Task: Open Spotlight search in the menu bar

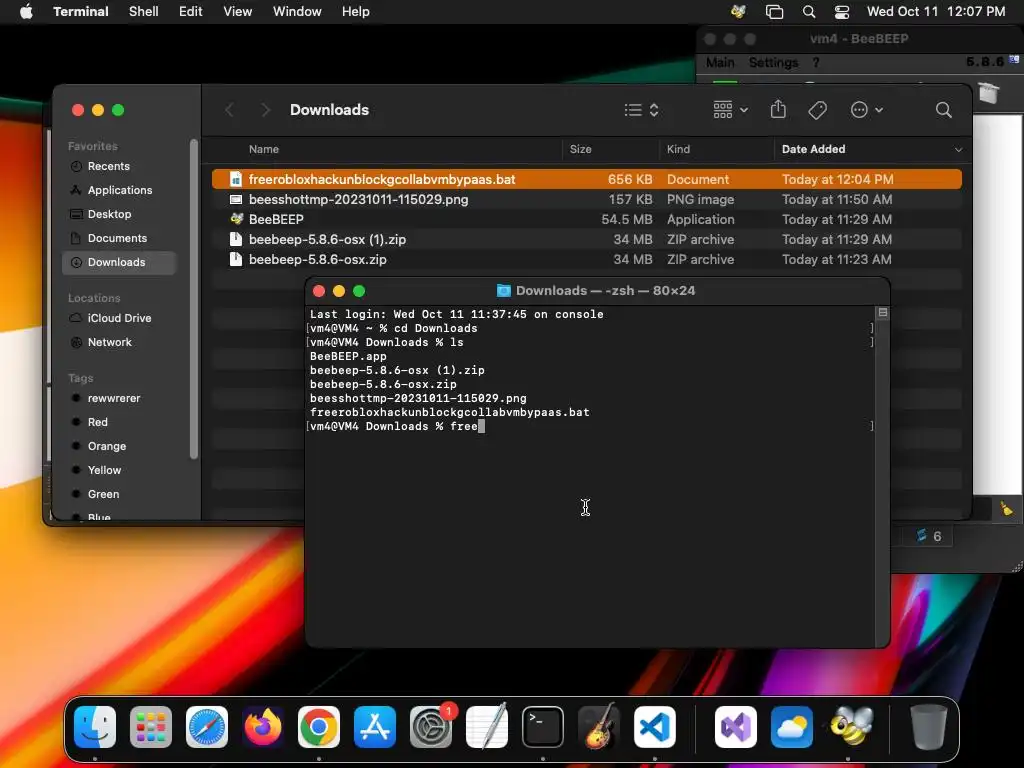Action: tap(808, 12)
